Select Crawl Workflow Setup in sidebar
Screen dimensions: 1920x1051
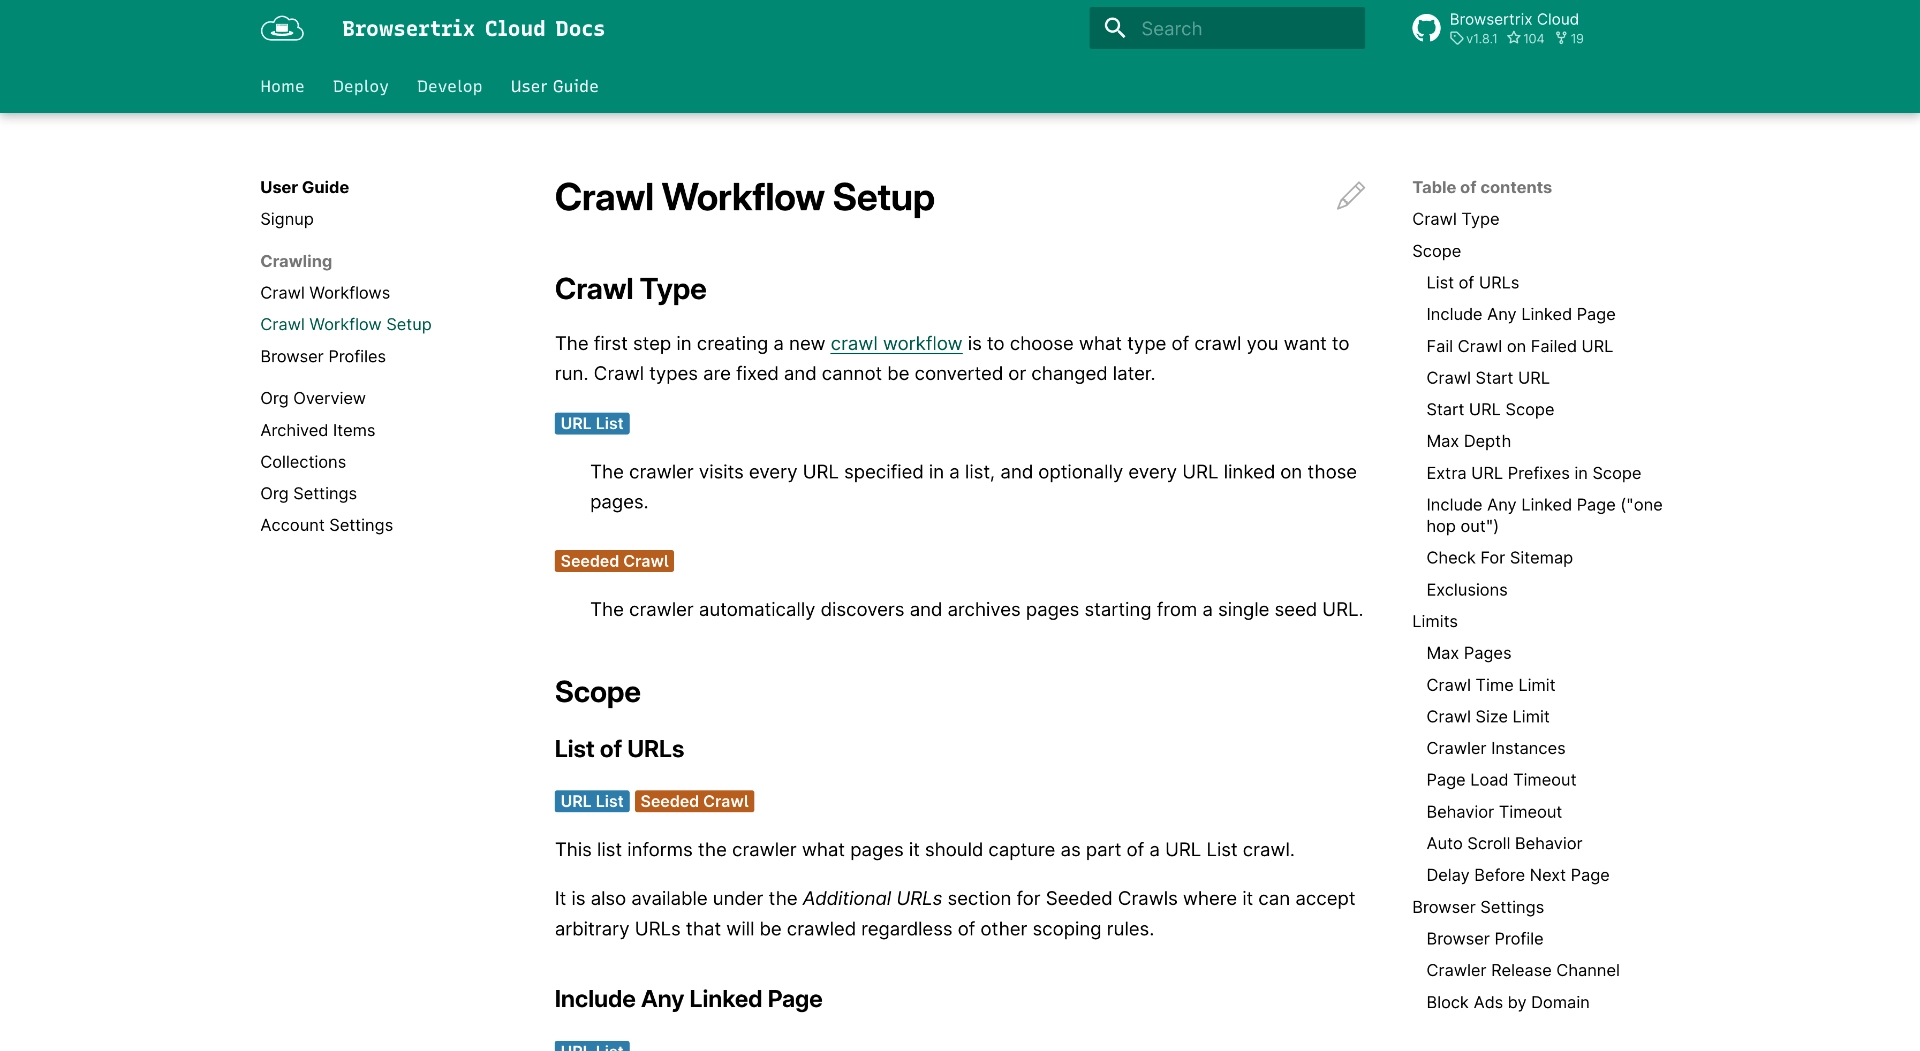[346, 324]
